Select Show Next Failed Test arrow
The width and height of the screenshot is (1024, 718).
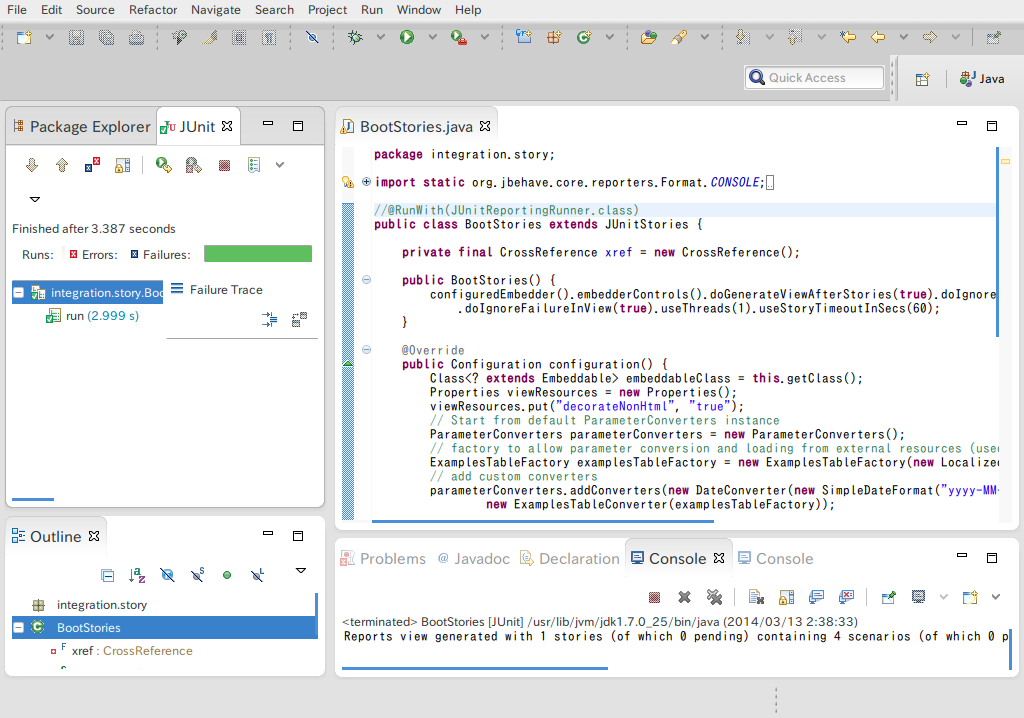point(32,166)
